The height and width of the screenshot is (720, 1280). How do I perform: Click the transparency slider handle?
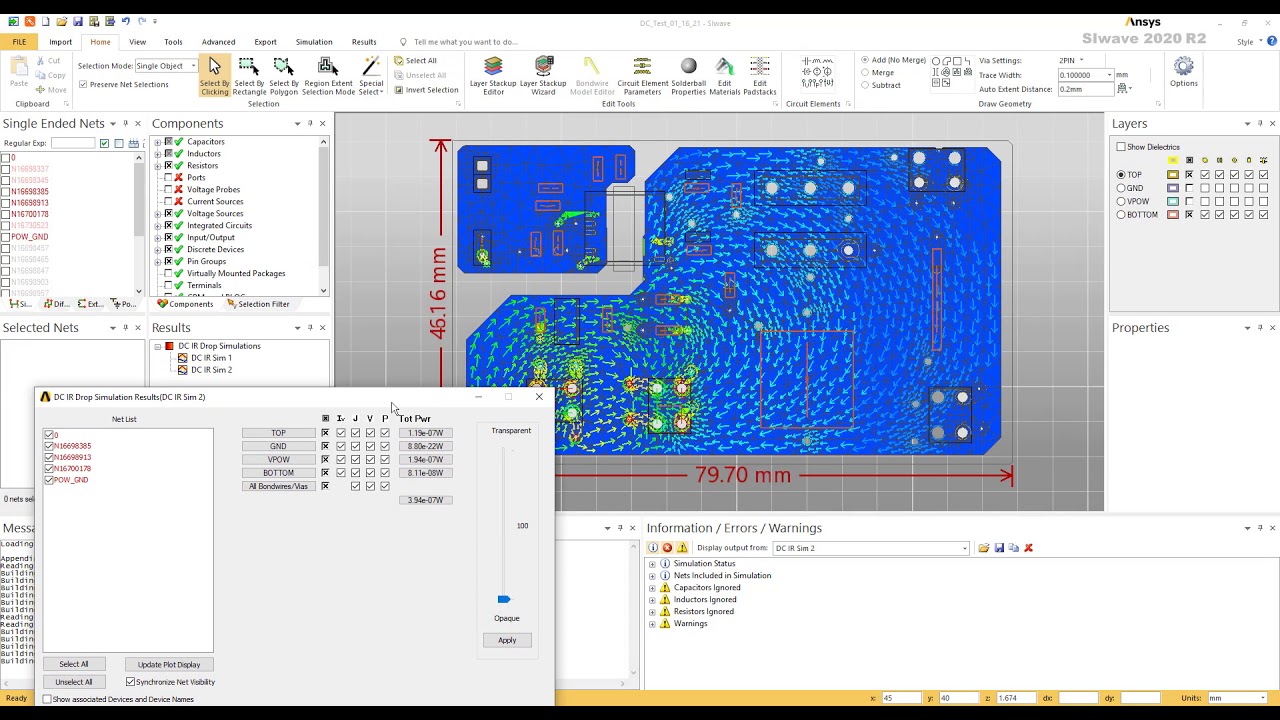coord(504,599)
